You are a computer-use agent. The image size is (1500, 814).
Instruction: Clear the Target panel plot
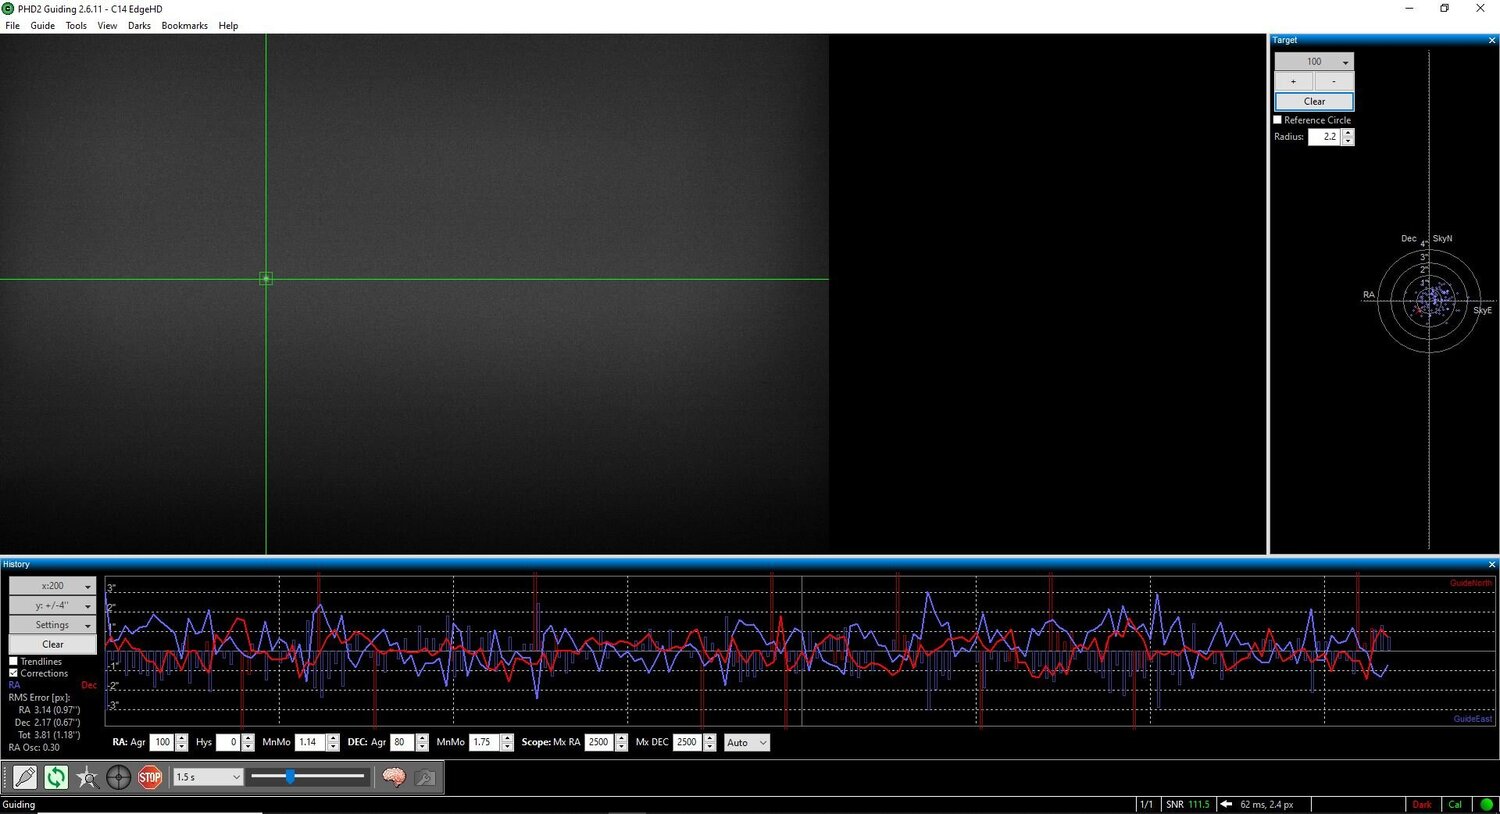(x=1314, y=101)
